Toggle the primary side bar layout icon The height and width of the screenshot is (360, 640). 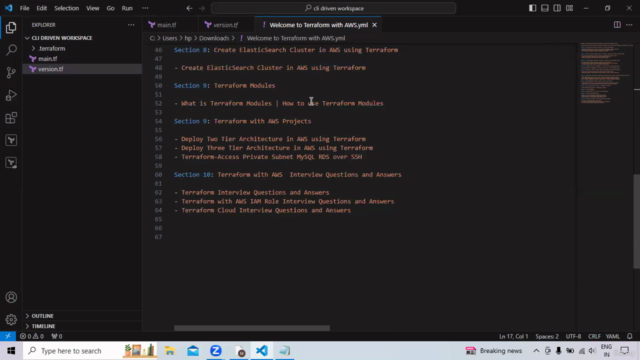coord(532,8)
